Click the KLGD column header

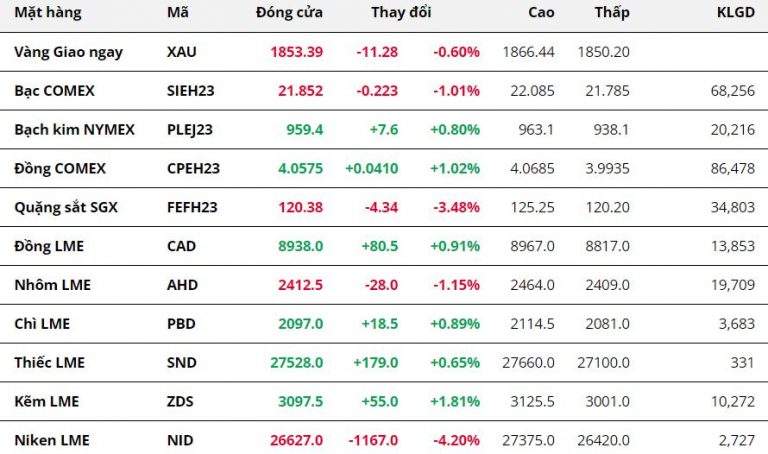735,13
